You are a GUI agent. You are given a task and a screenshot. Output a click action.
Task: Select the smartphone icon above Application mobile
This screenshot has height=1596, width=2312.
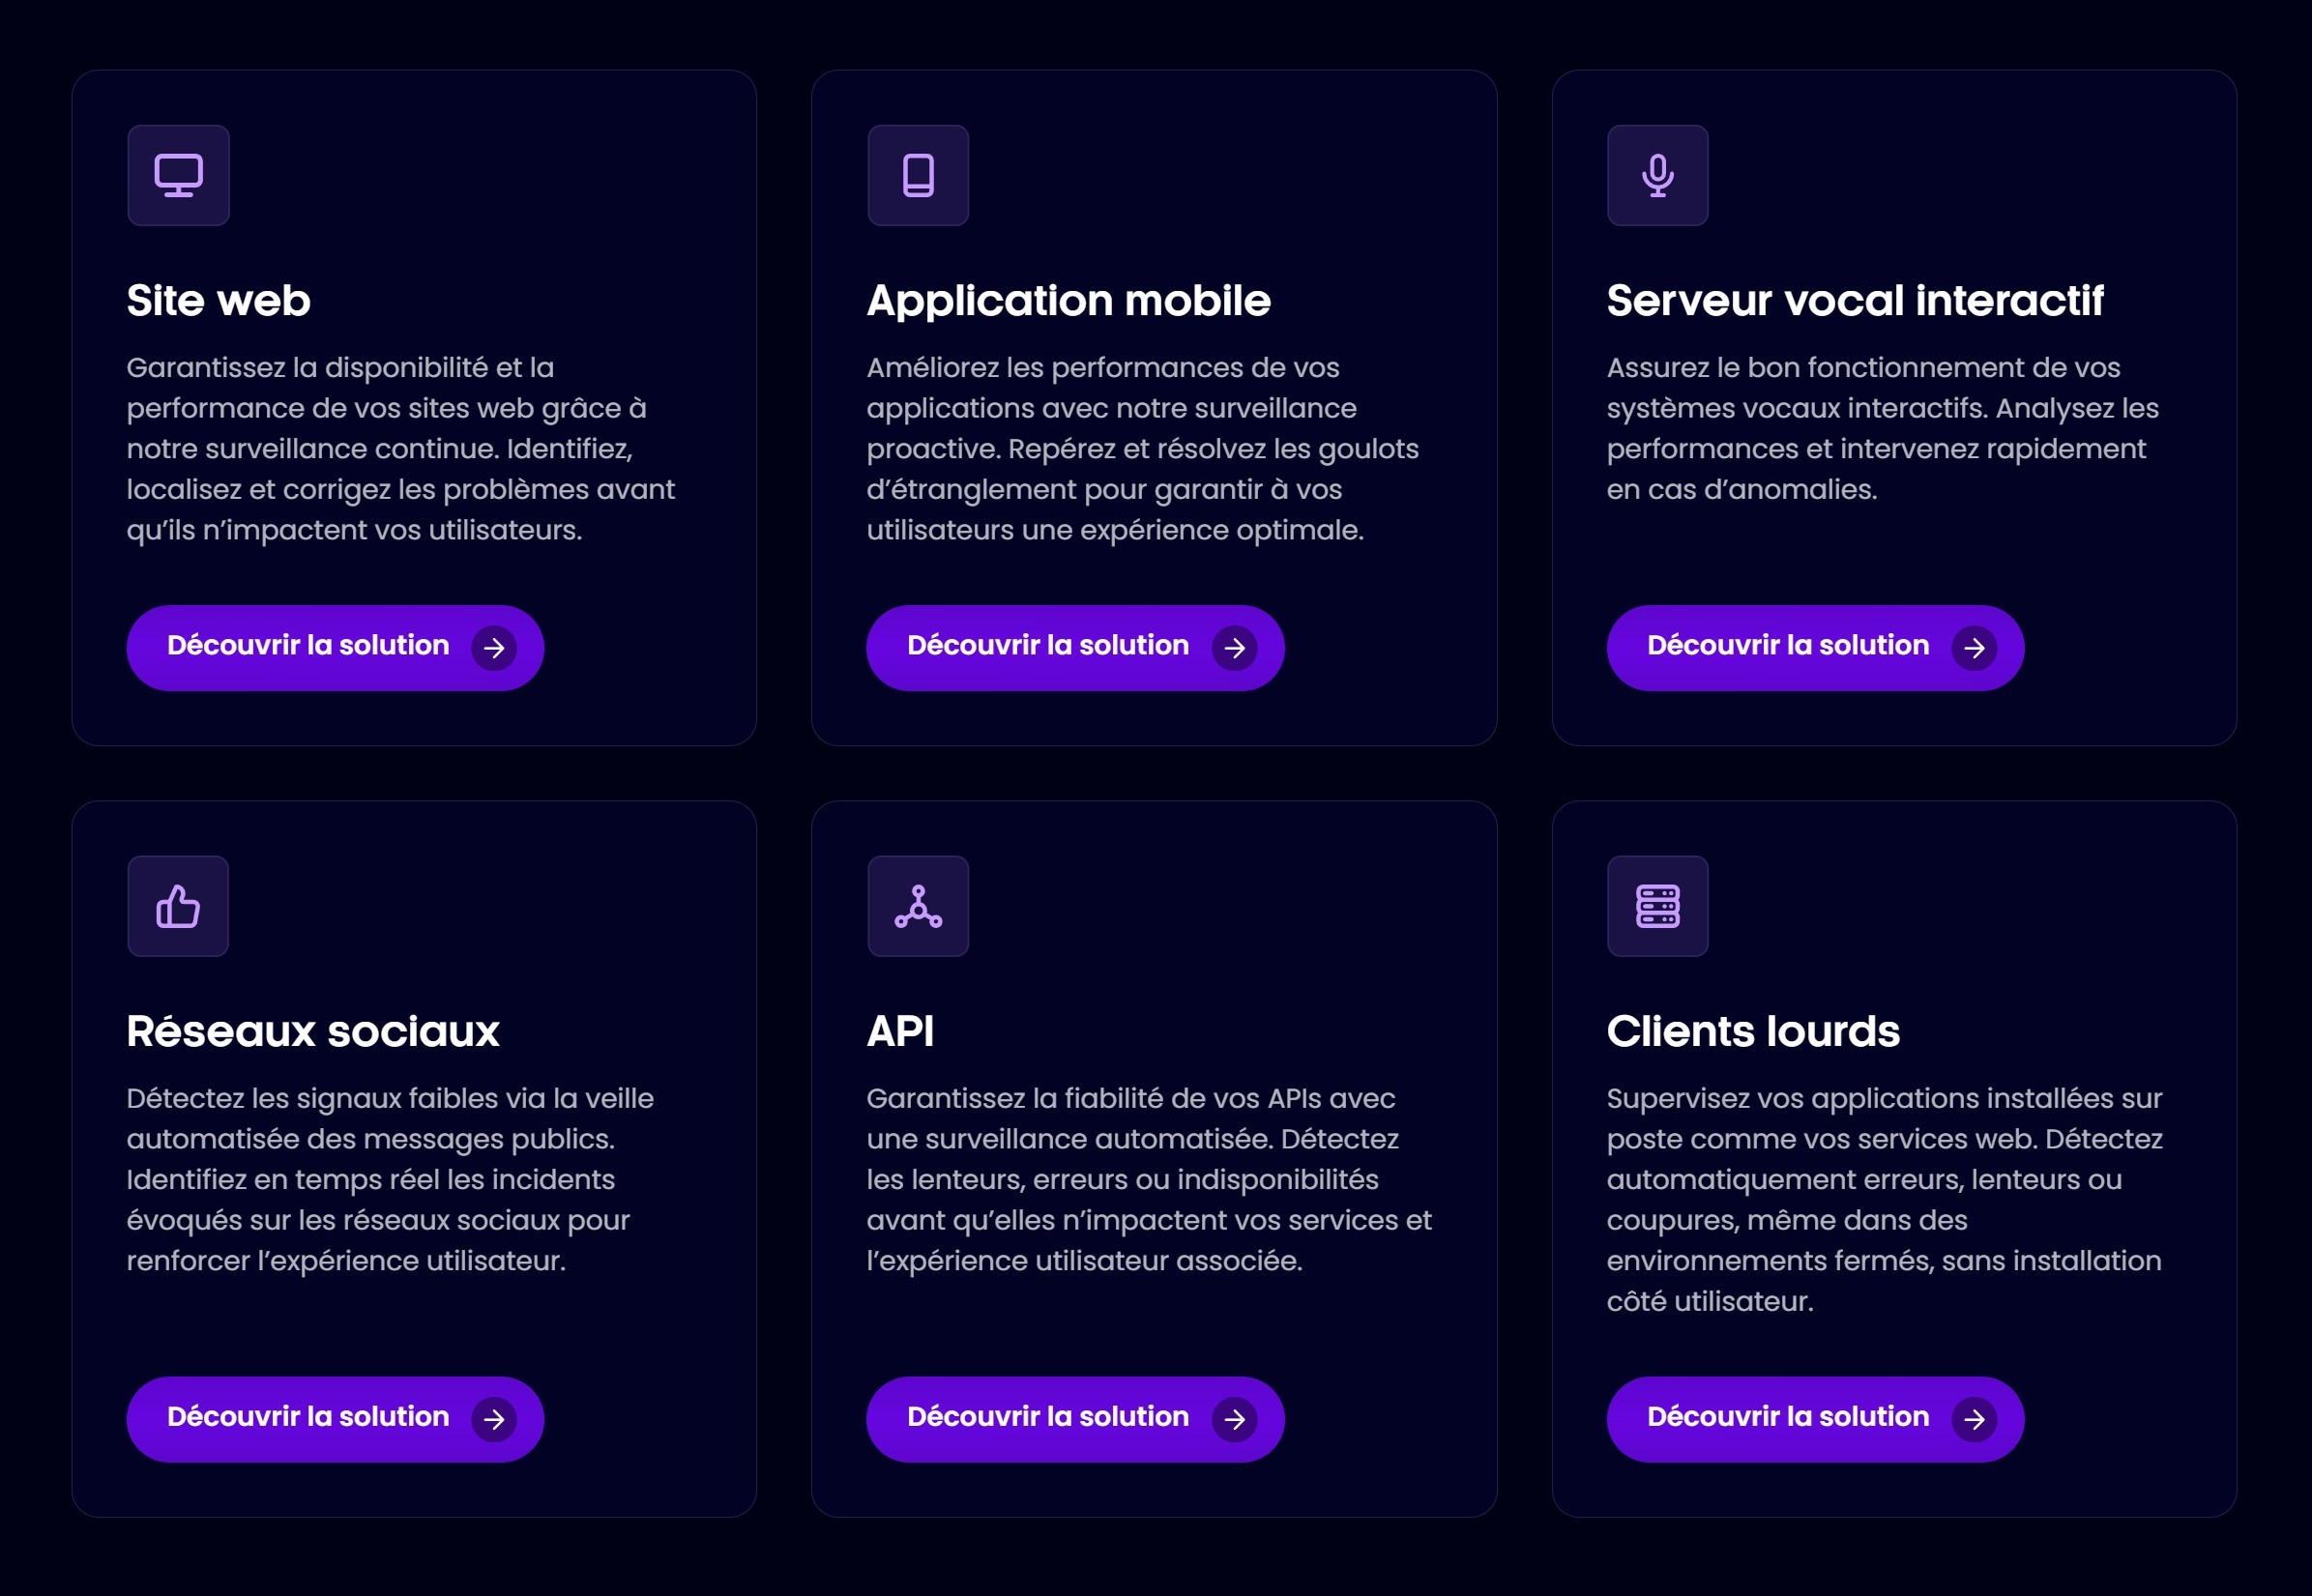pyautogui.click(x=918, y=175)
